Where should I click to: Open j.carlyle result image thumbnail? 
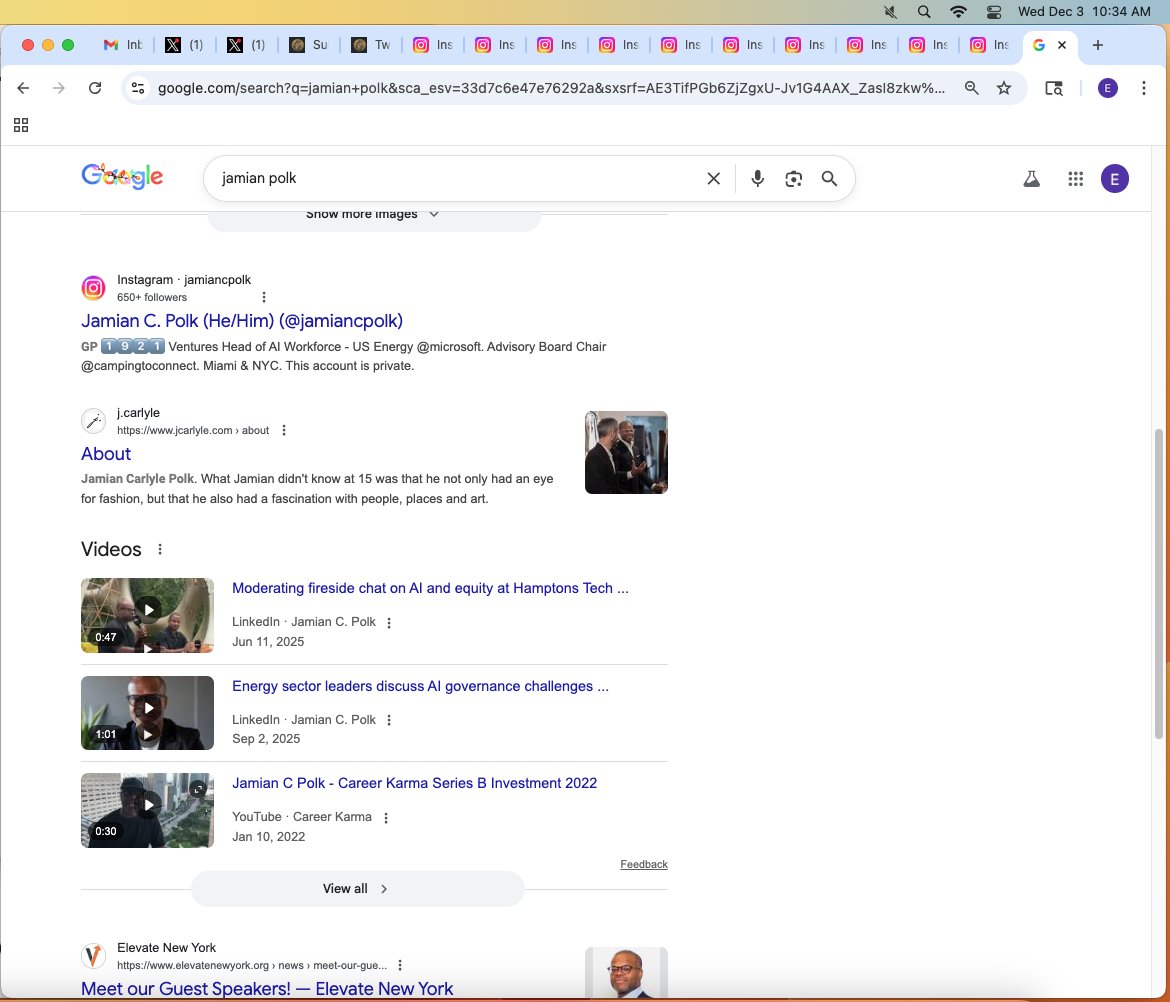[x=626, y=452]
